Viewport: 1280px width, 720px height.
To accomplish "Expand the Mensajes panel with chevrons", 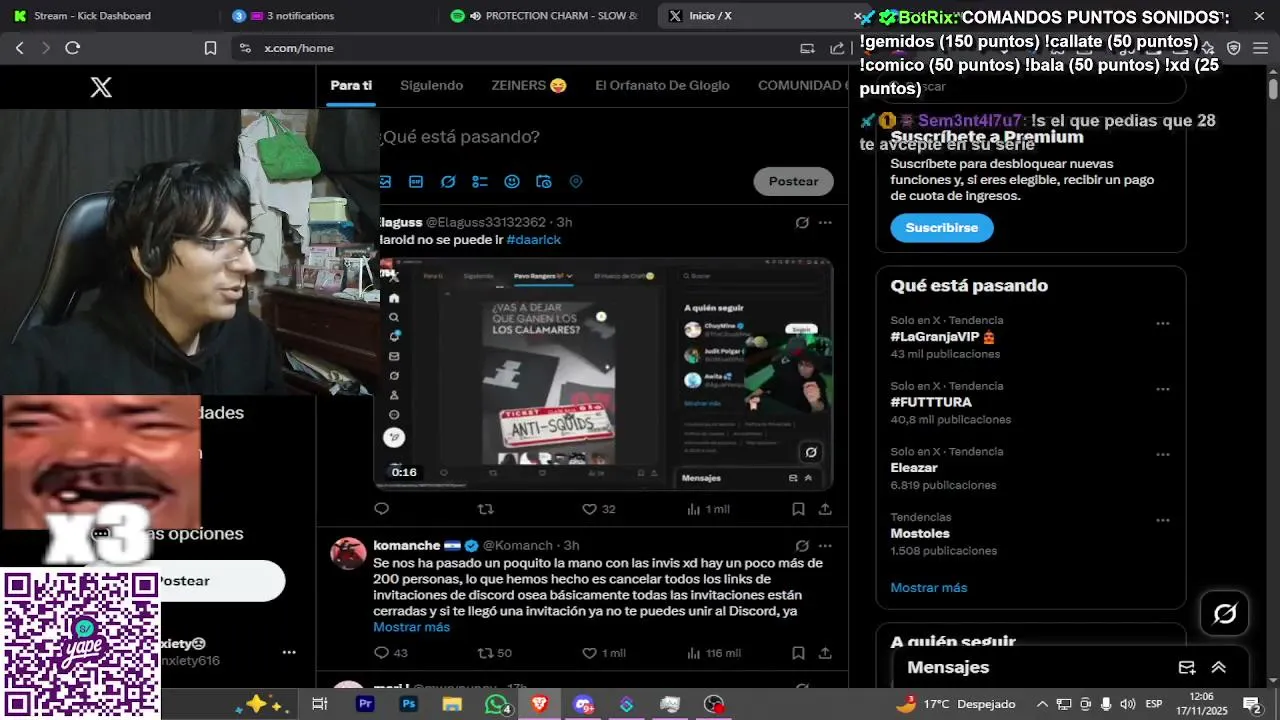I will 1219,668.
